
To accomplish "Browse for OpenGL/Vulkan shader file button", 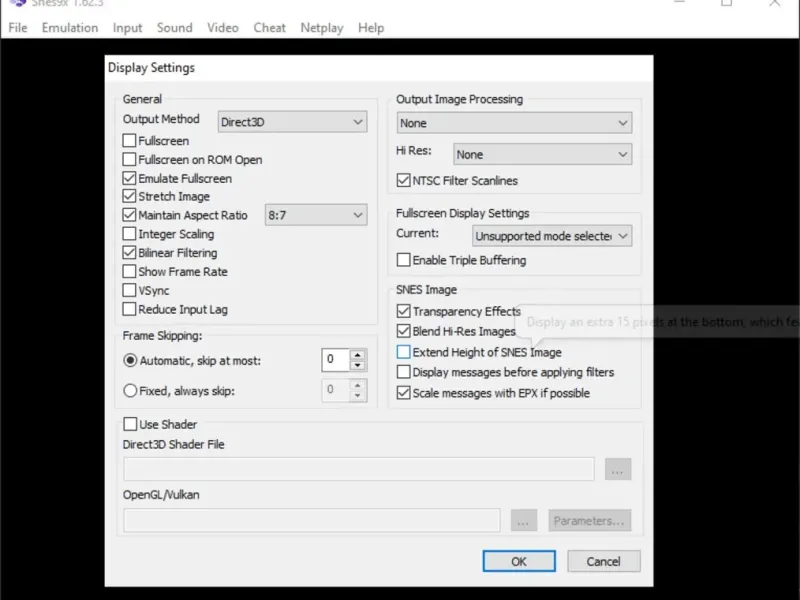I will 523,520.
